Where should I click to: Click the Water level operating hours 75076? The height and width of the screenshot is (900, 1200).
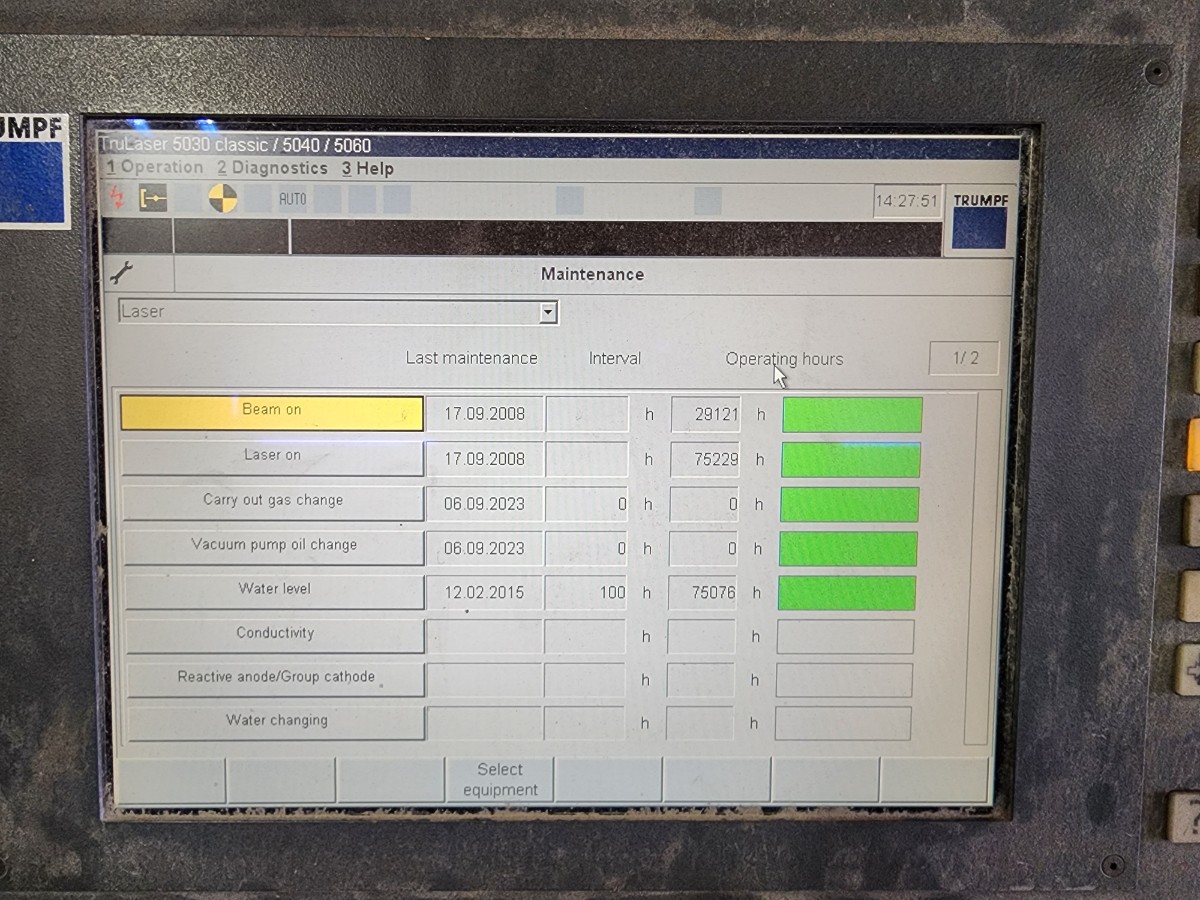coord(703,592)
